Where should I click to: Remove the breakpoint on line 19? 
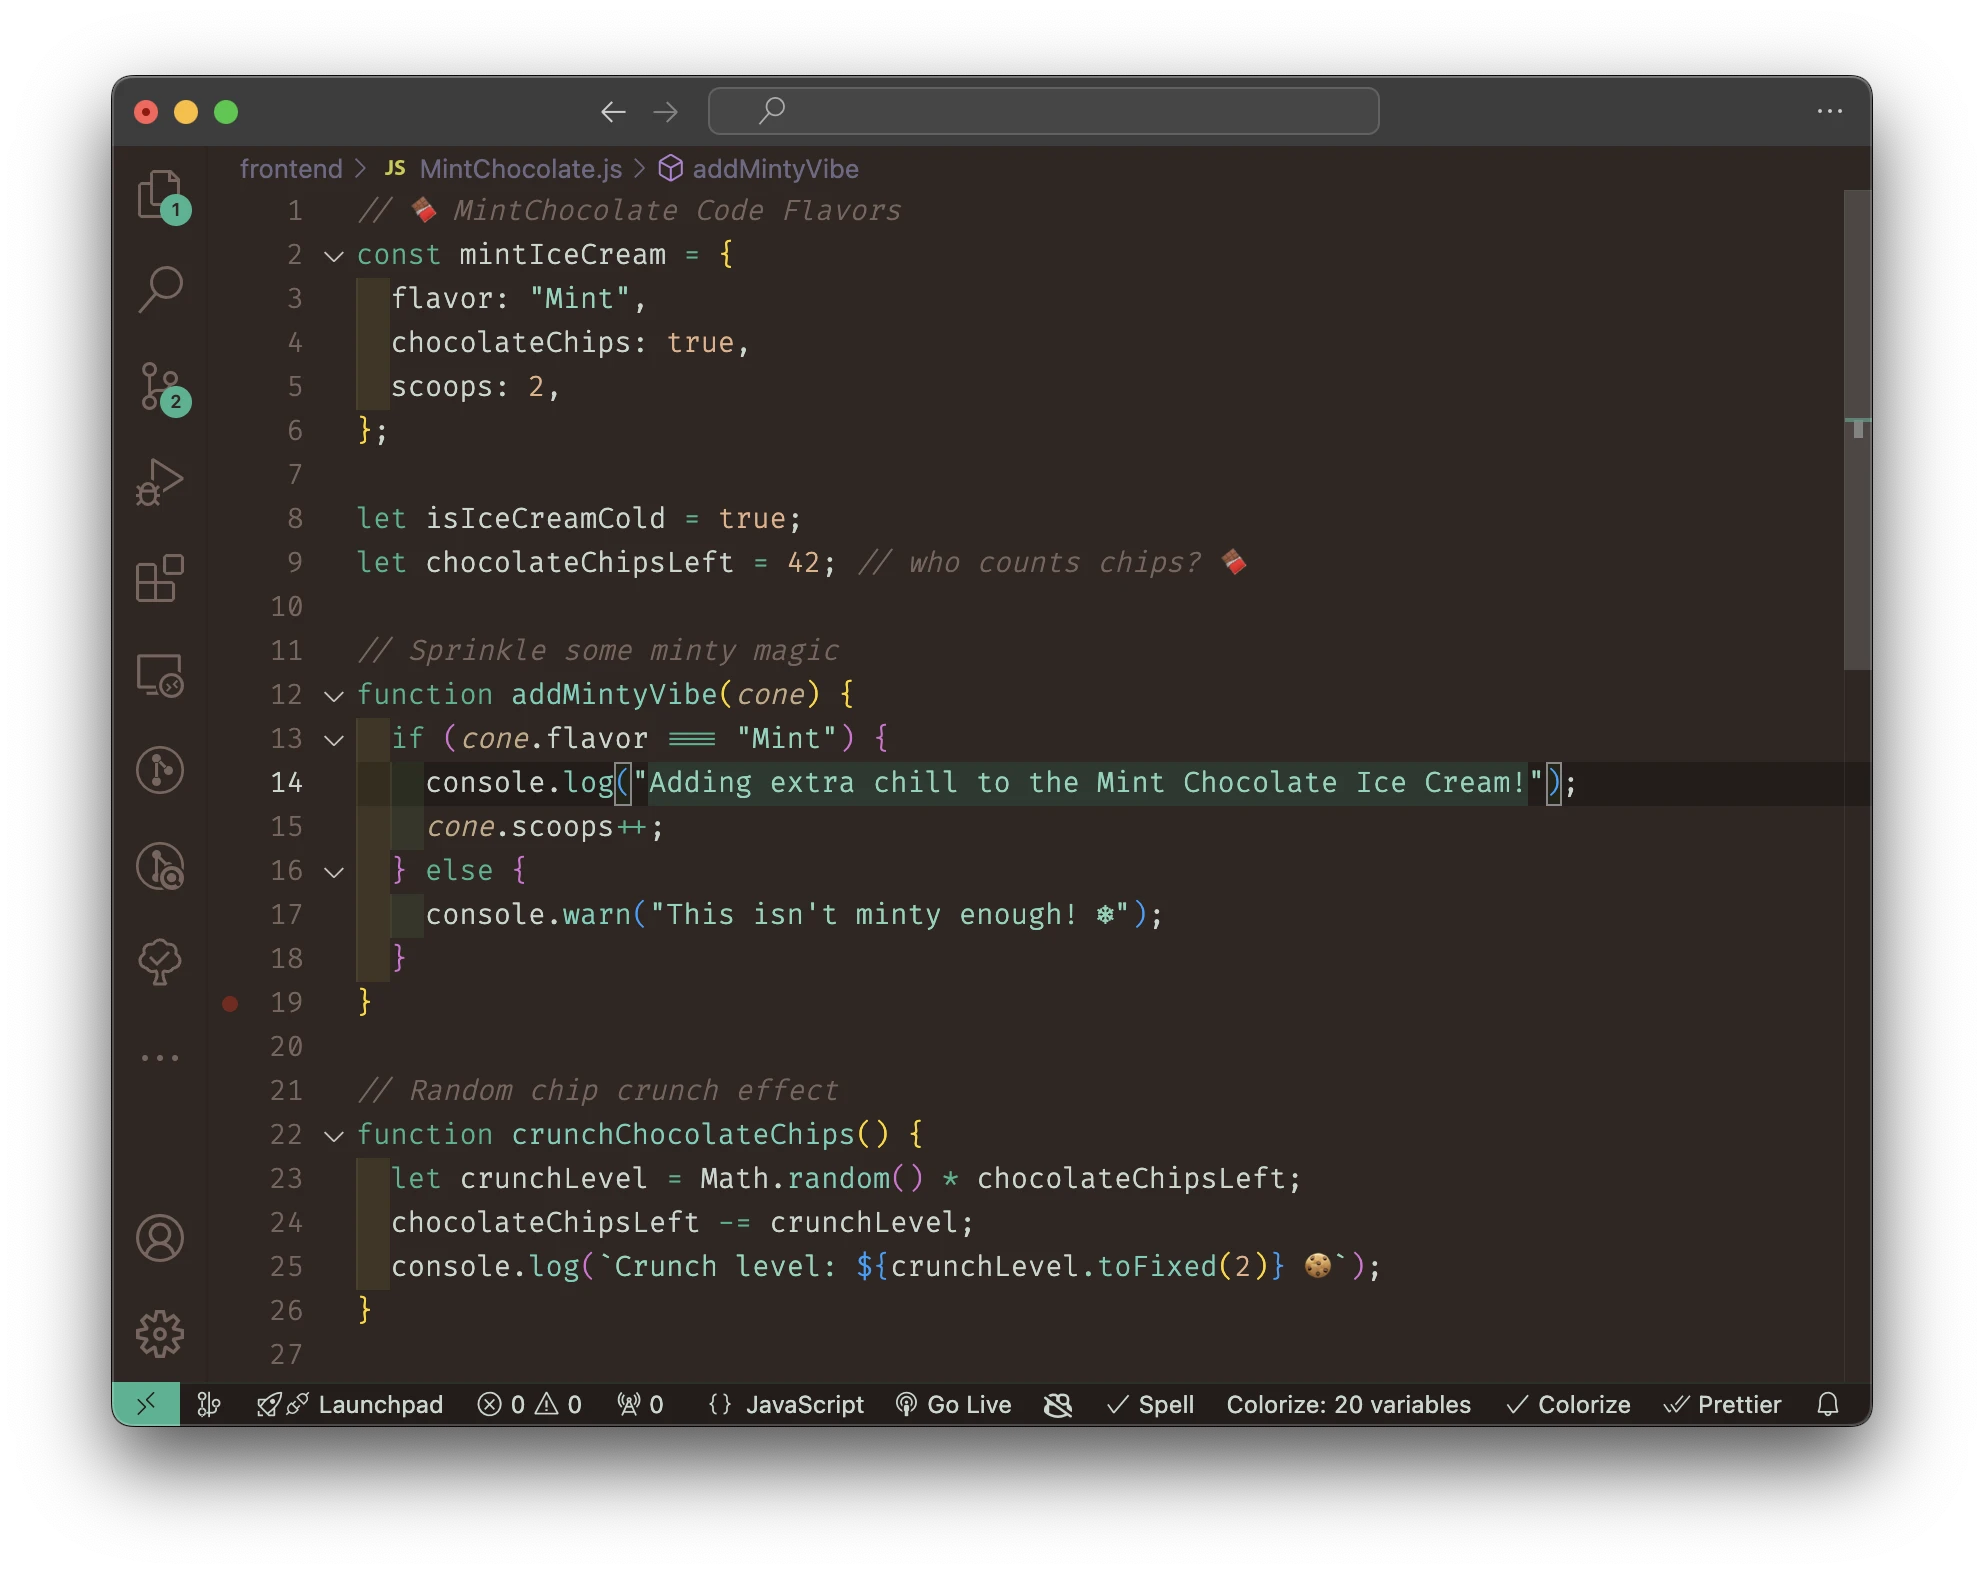pyautogui.click(x=230, y=1003)
